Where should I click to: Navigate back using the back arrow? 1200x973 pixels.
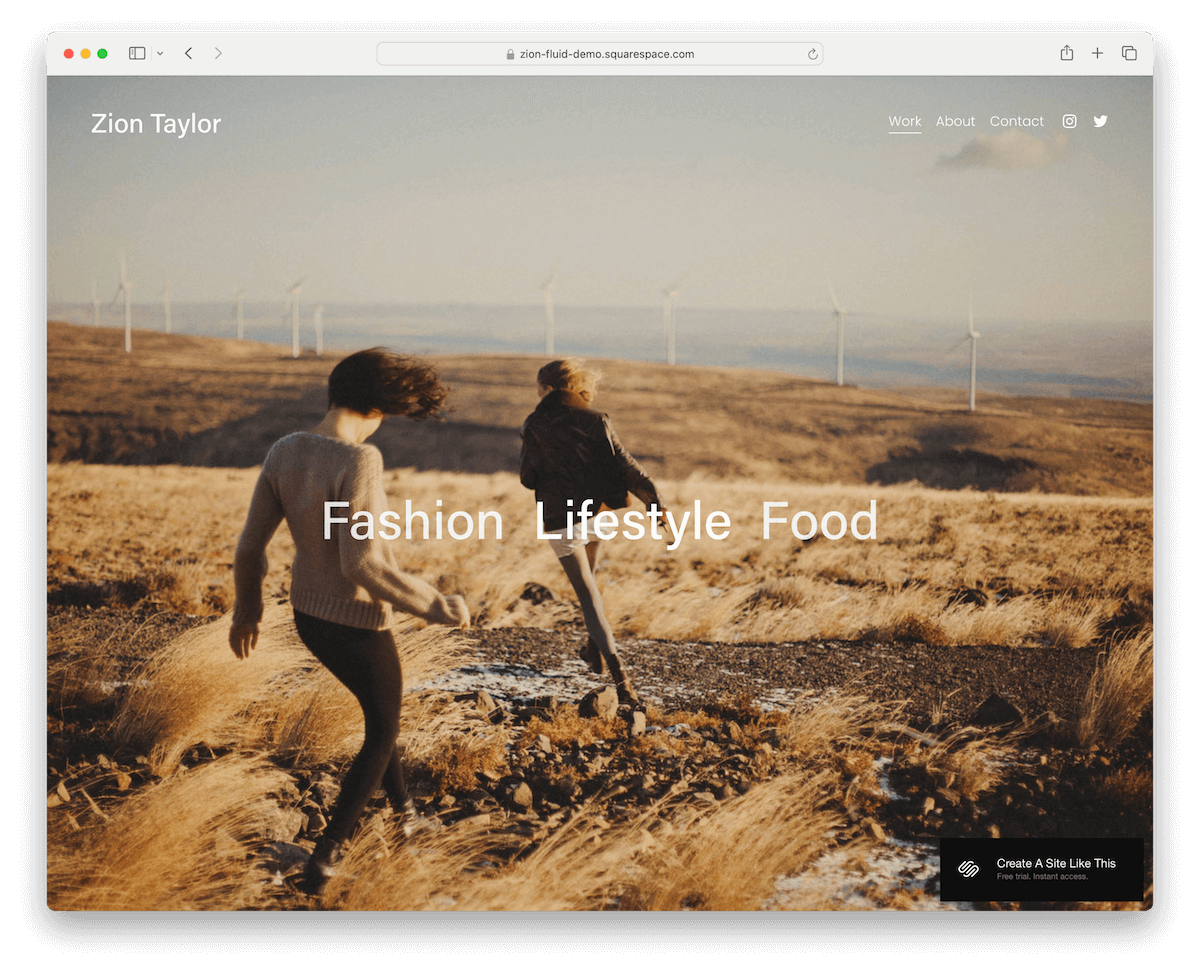tap(188, 53)
